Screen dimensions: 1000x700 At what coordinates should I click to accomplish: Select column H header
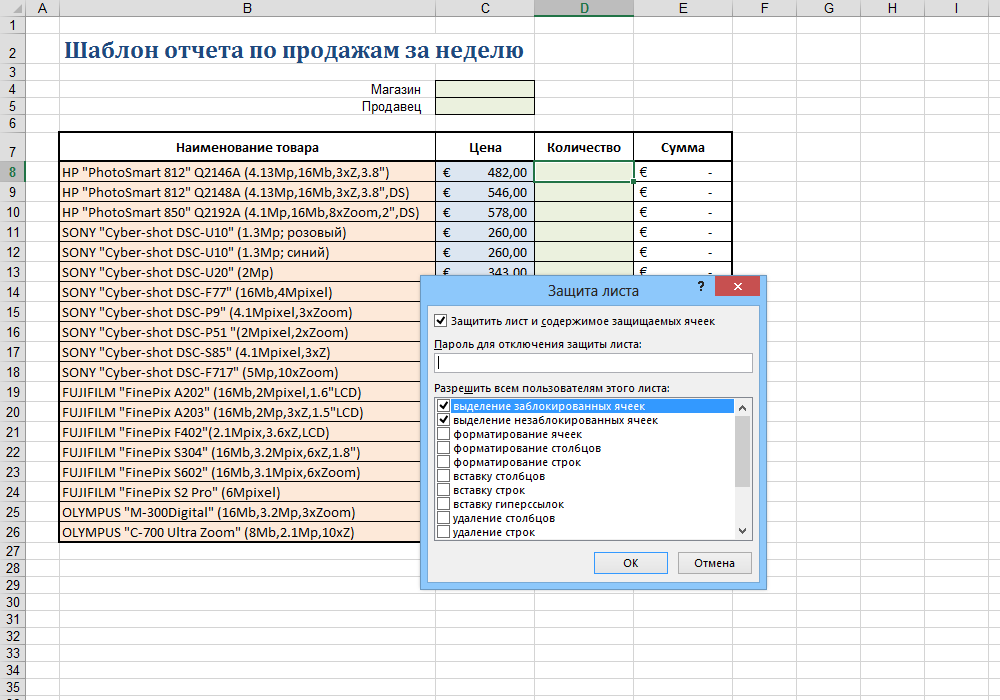point(892,8)
